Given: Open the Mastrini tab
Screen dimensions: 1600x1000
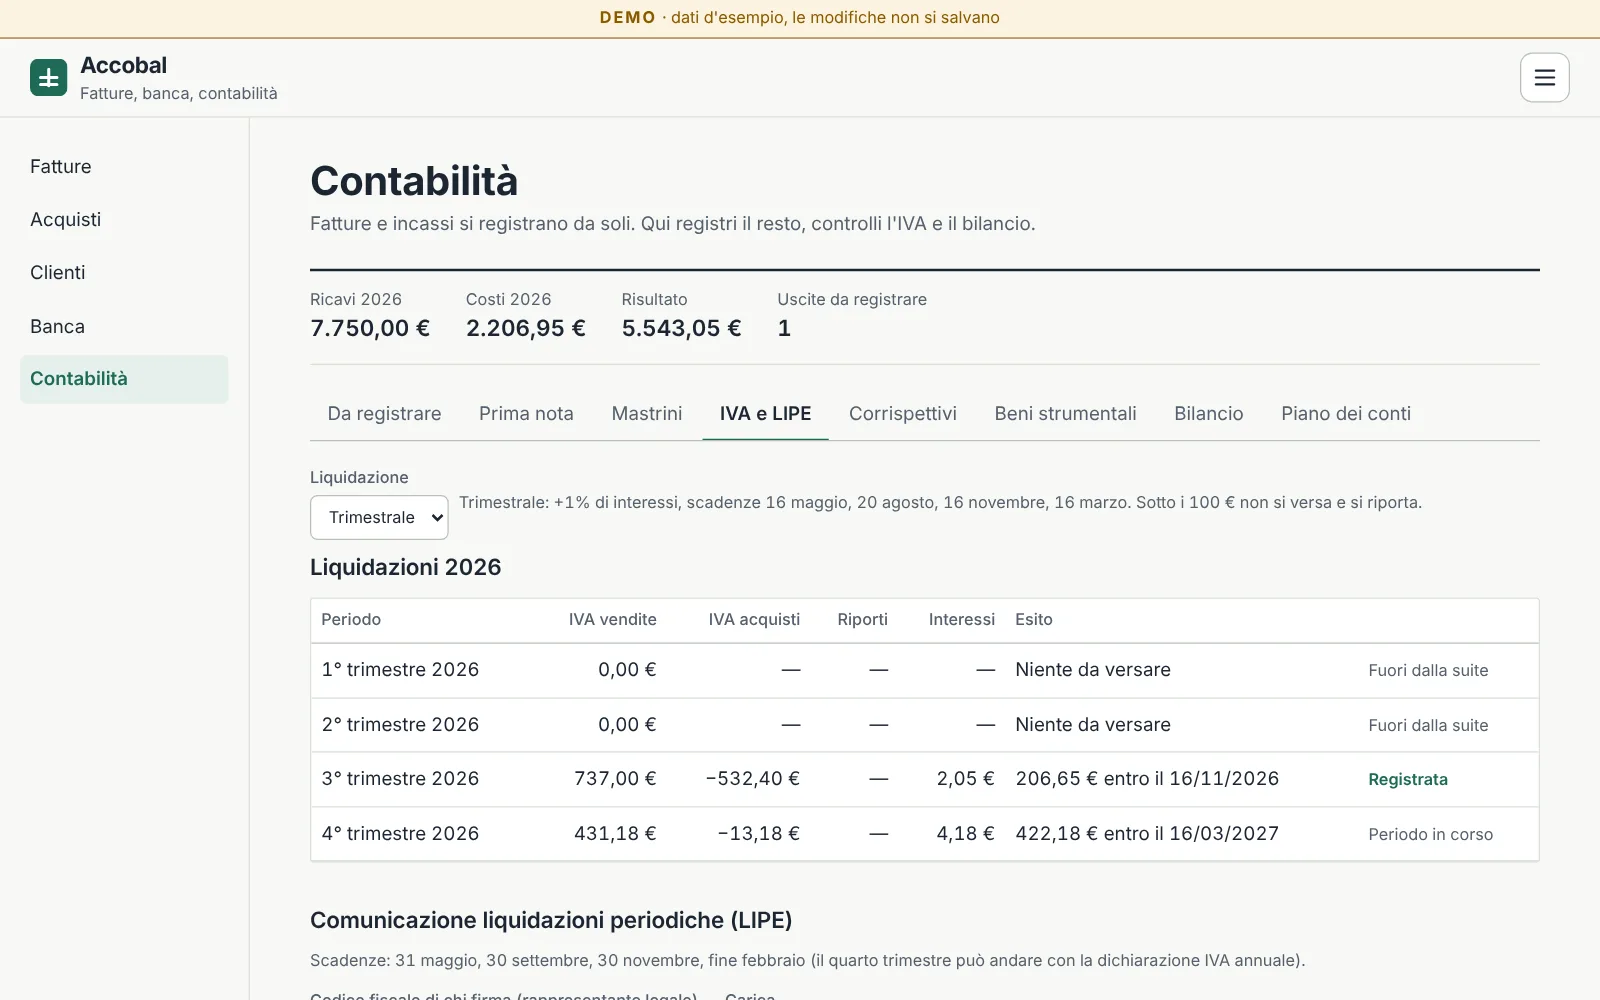Looking at the screenshot, I should pos(647,414).
